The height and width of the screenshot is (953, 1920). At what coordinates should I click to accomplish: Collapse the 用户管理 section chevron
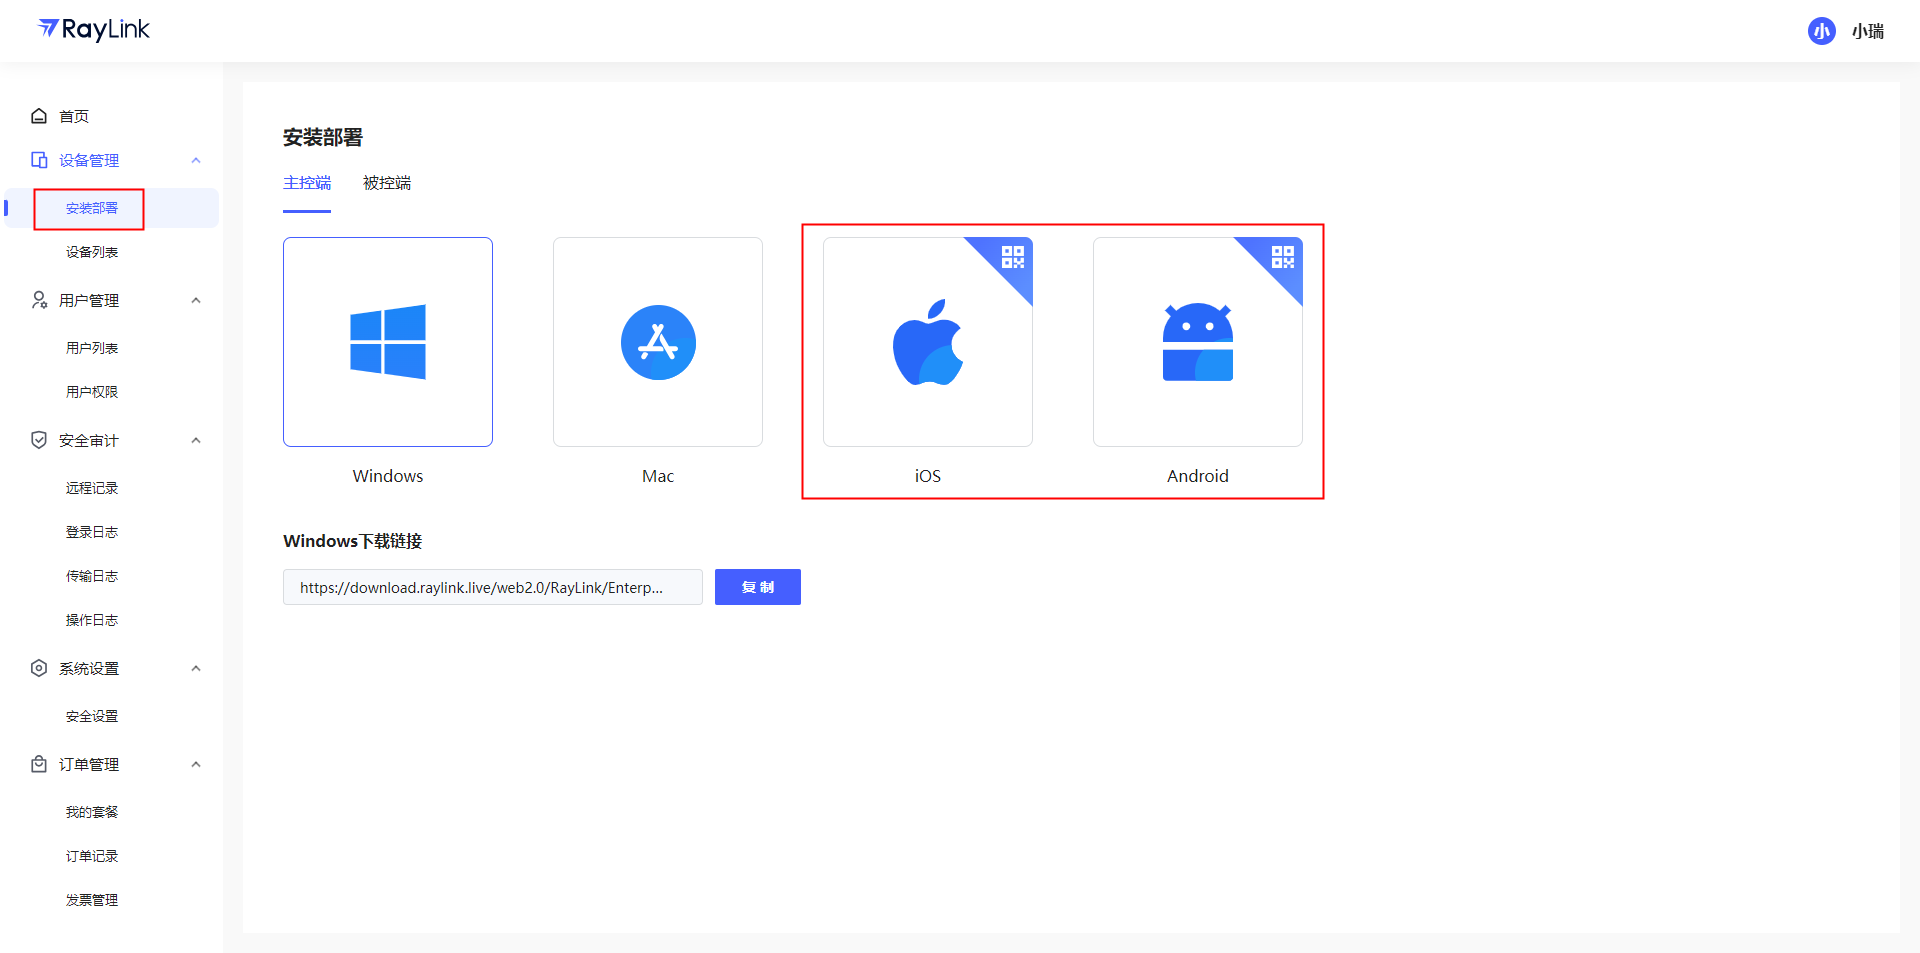[x=196, y=300]
